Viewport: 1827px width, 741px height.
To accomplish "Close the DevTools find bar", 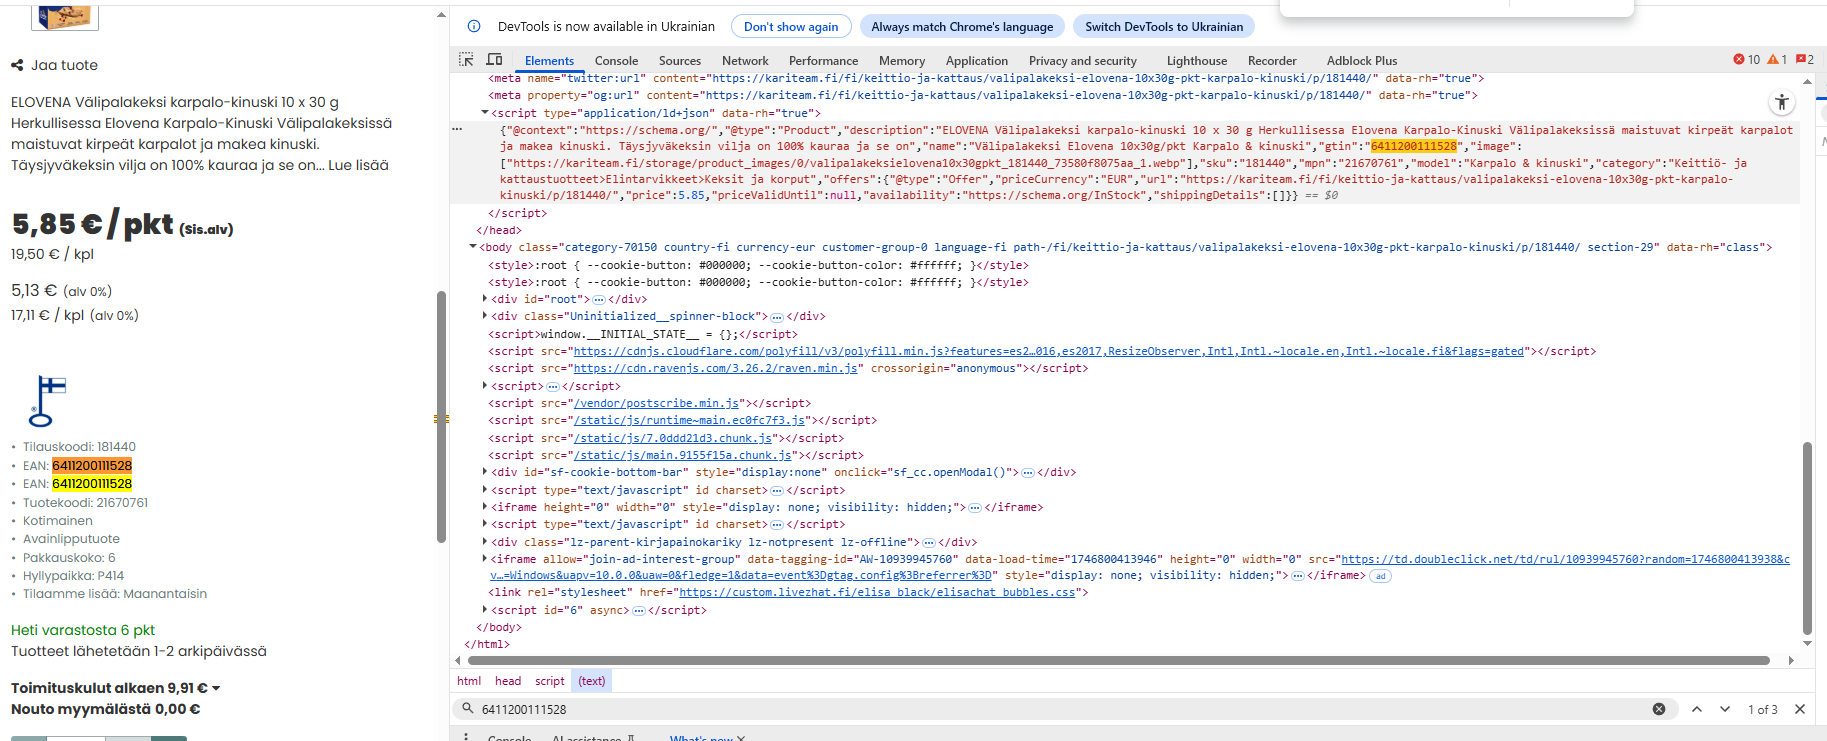I will click(x=1800, y=709).
